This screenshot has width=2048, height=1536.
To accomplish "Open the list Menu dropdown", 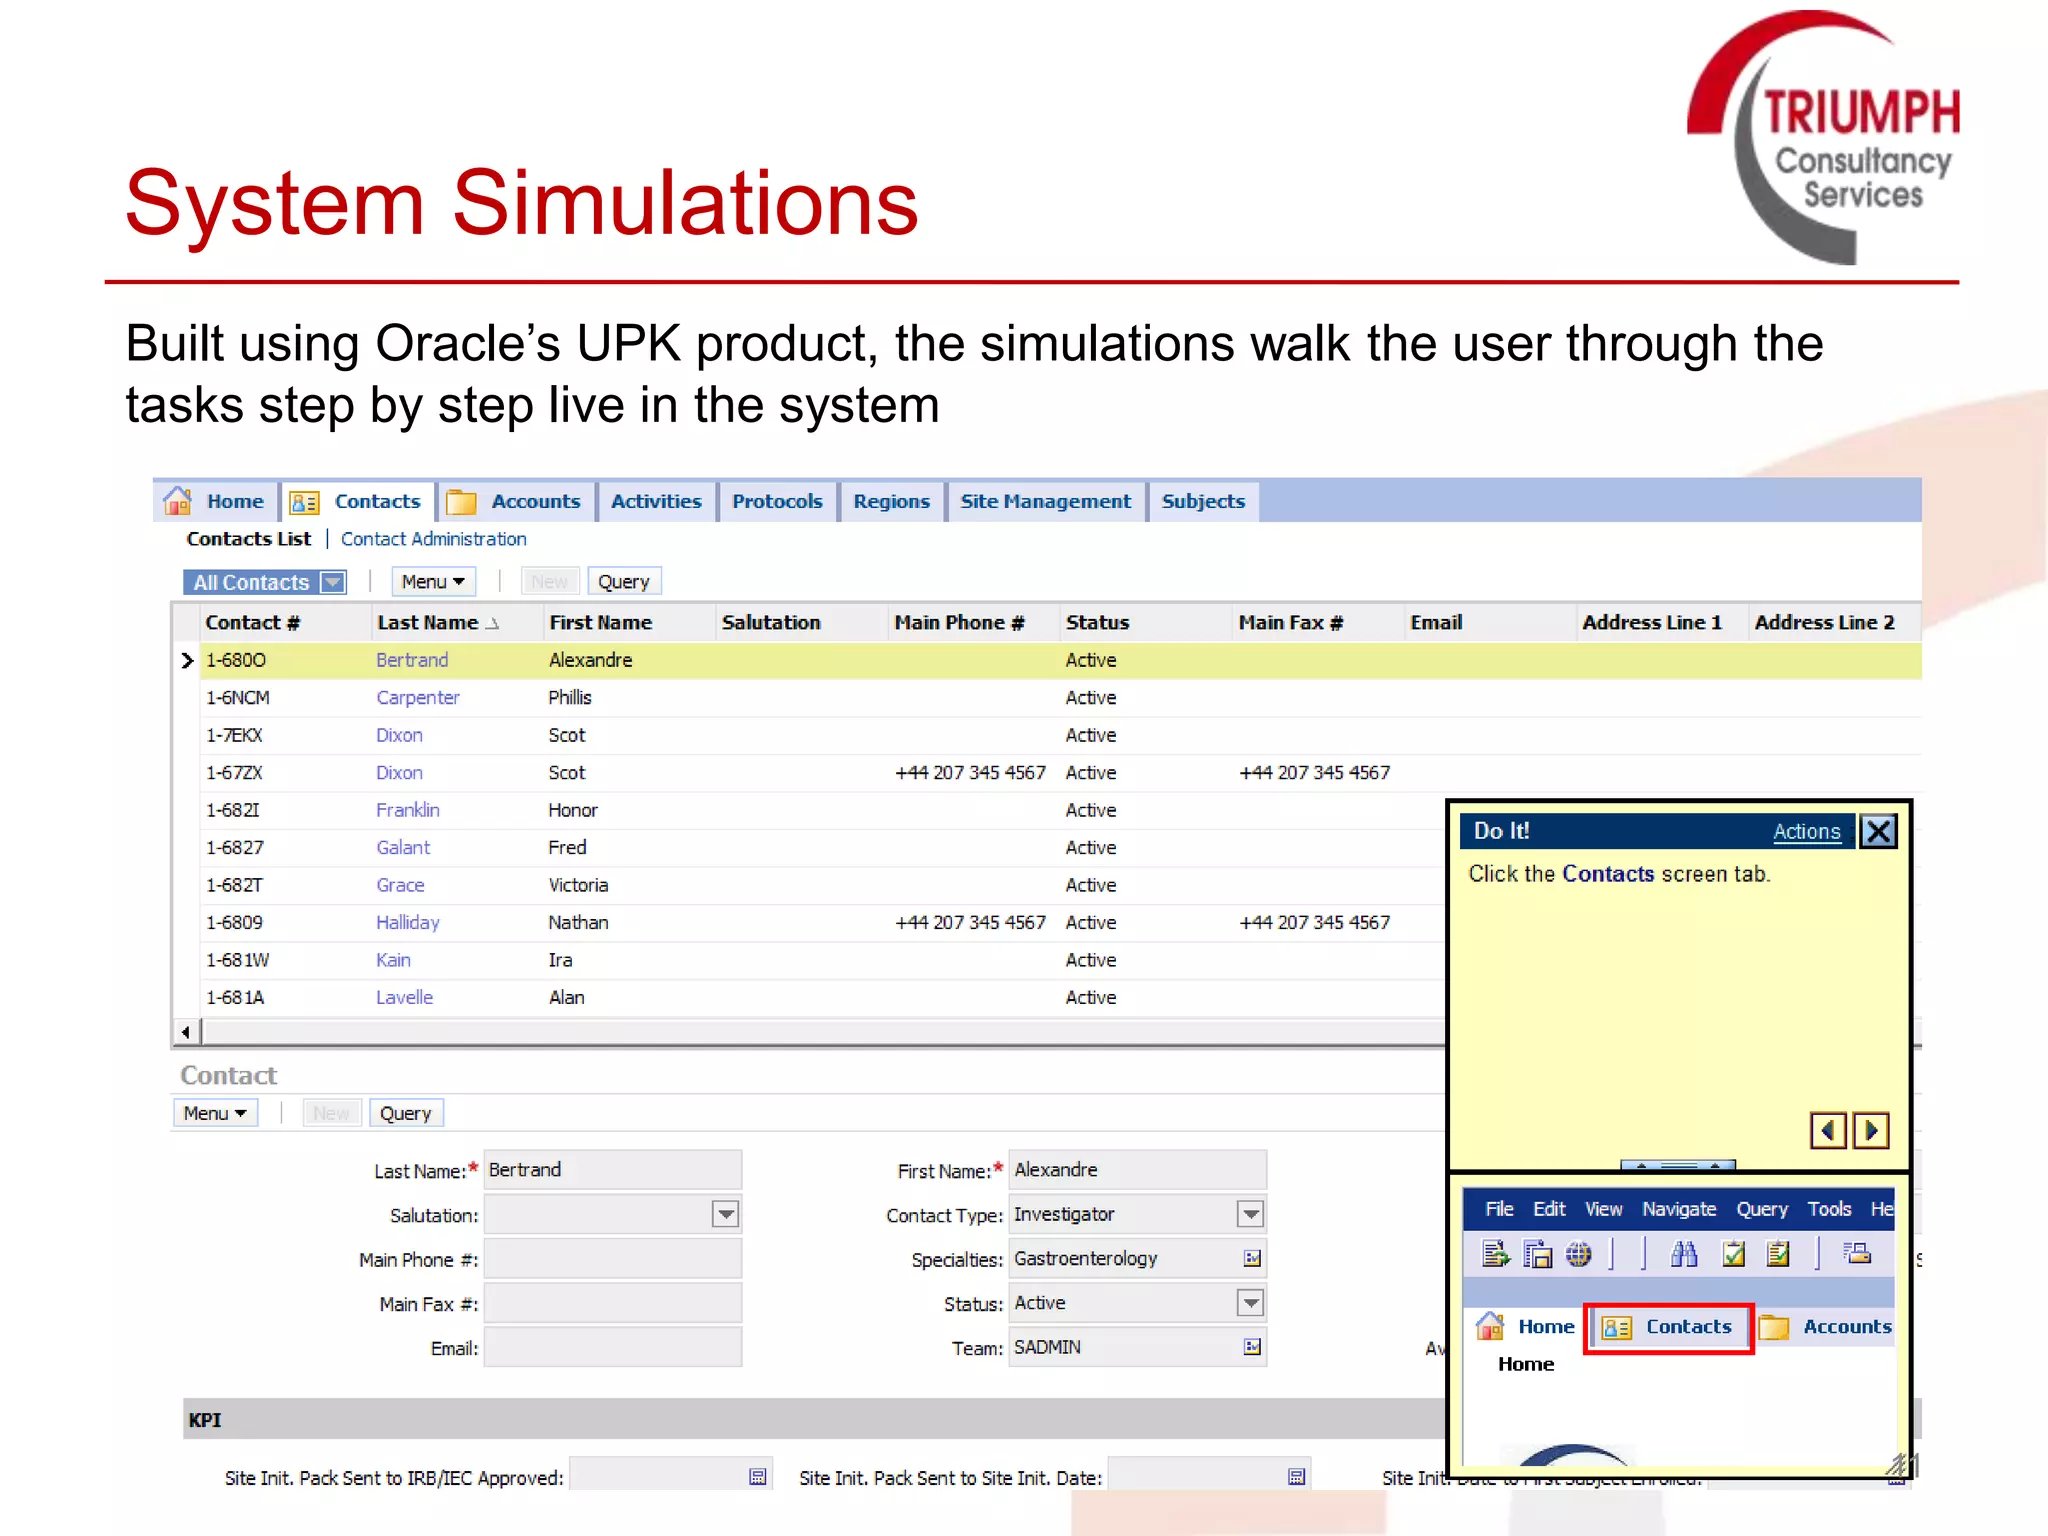I will 433,582.
